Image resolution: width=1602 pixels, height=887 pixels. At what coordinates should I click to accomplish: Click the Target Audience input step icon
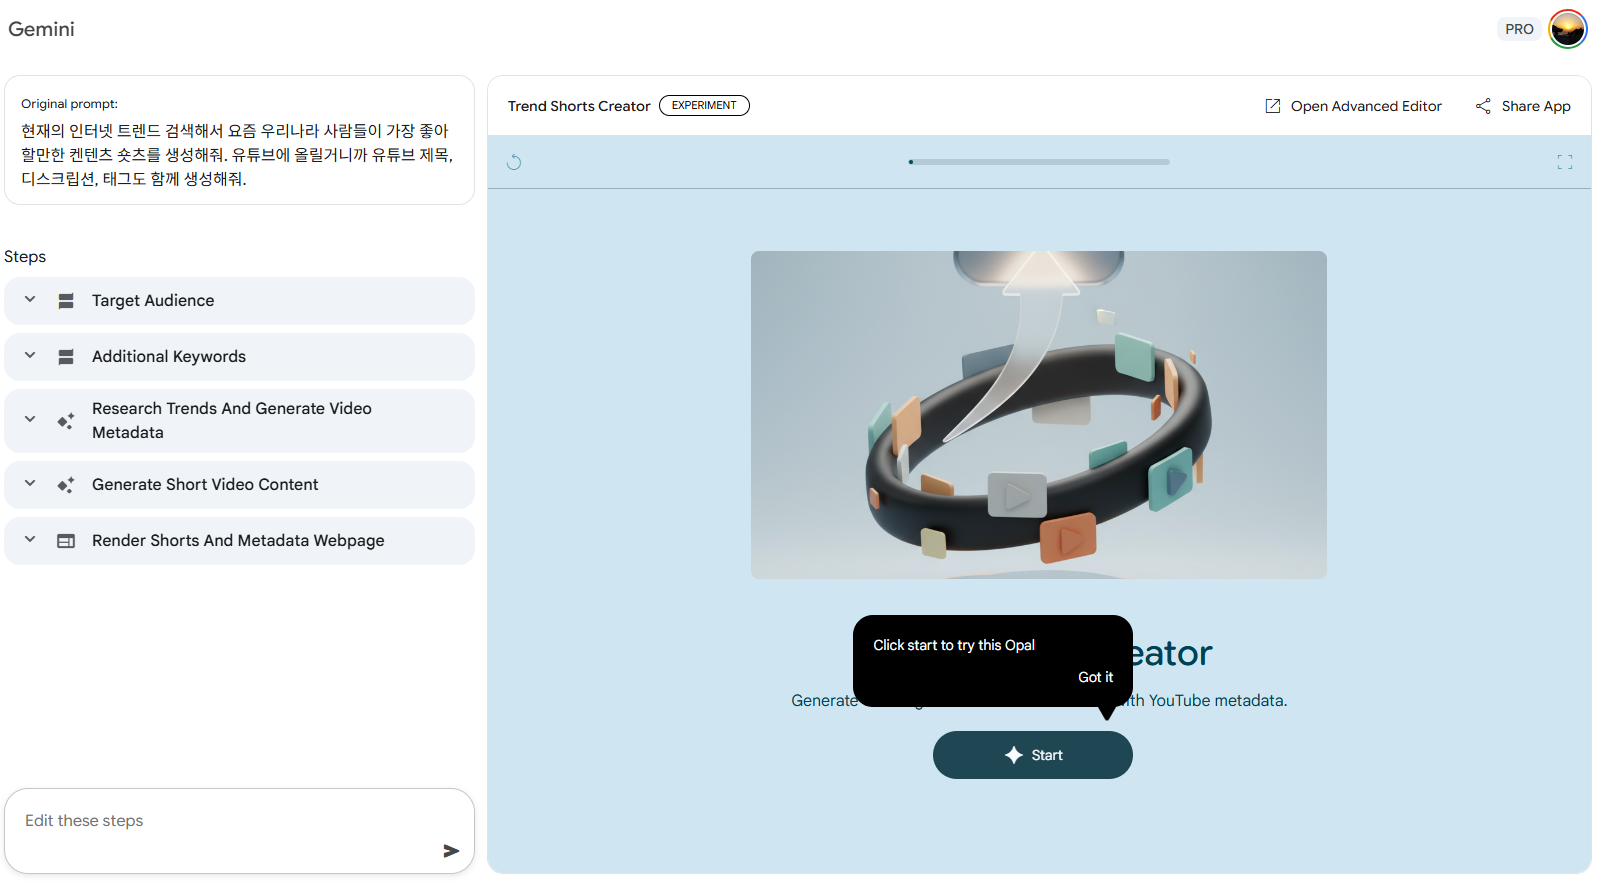(x=66, y=301)
